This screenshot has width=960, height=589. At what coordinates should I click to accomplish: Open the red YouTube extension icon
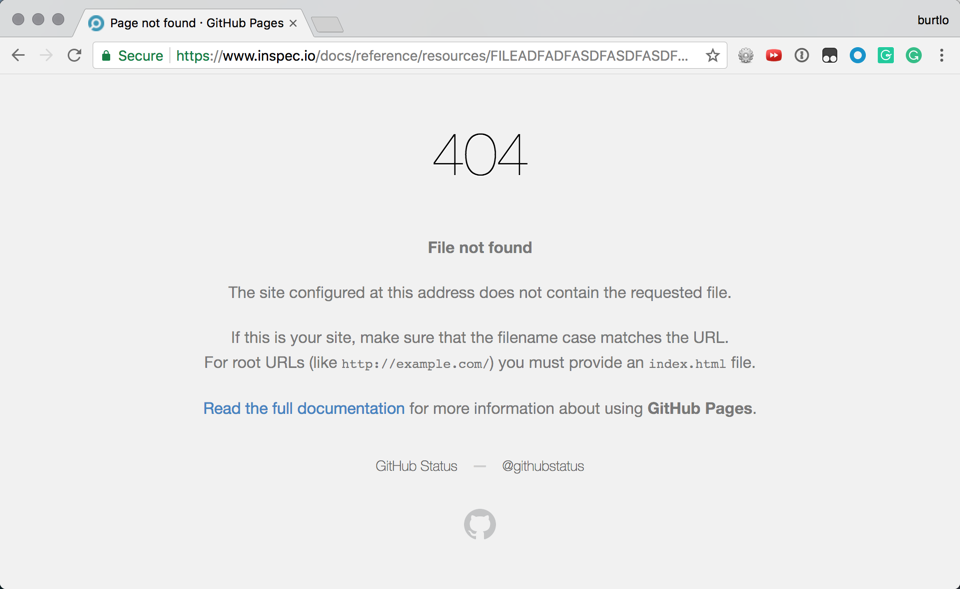[x=773, y=56]
